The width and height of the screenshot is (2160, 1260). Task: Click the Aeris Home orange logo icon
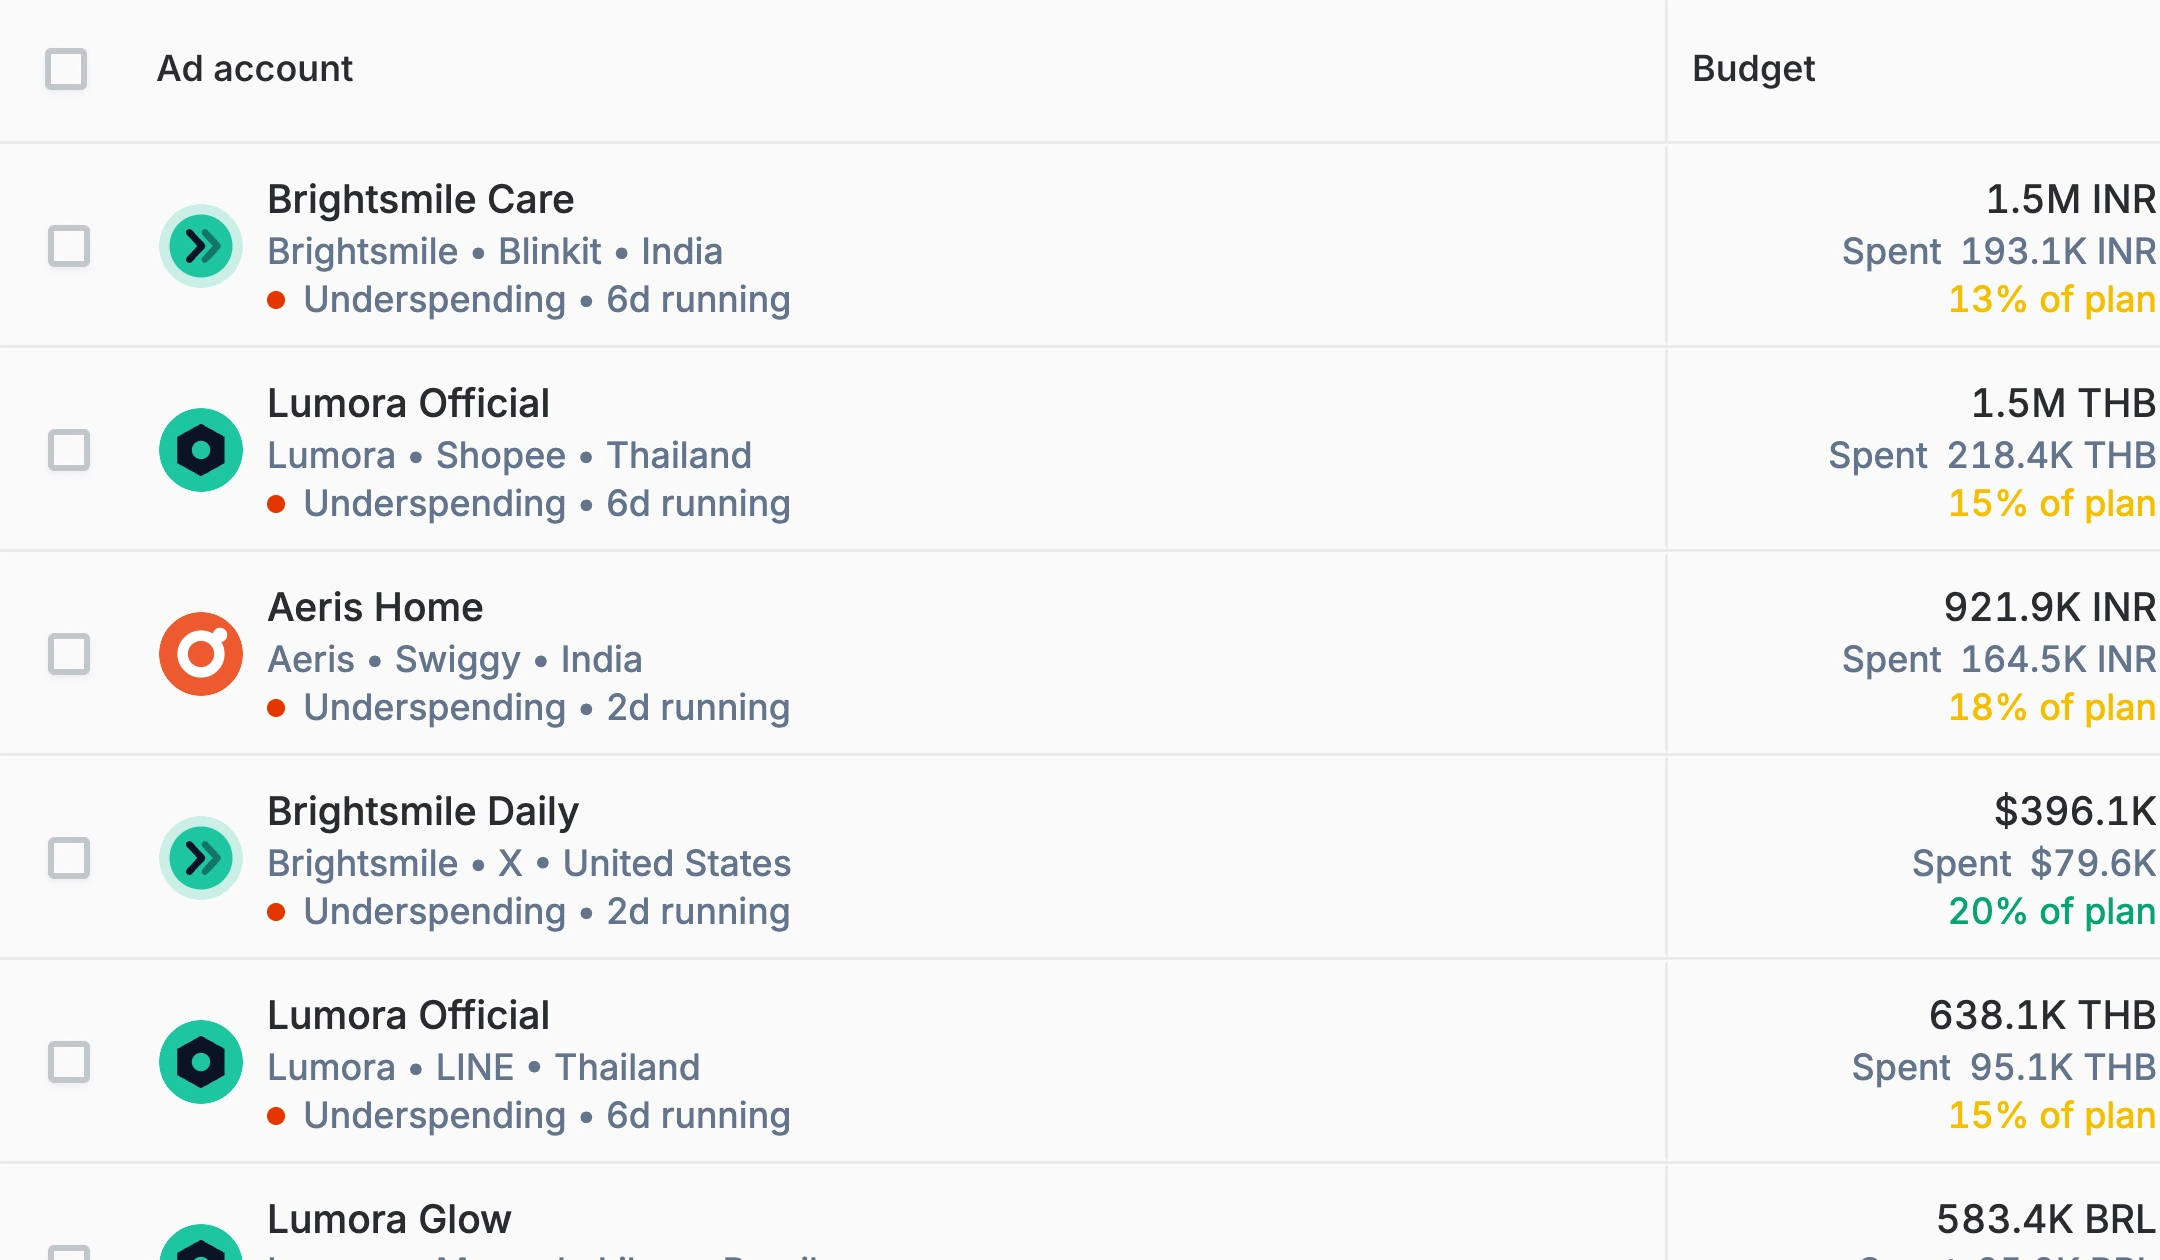coord(201,654)
